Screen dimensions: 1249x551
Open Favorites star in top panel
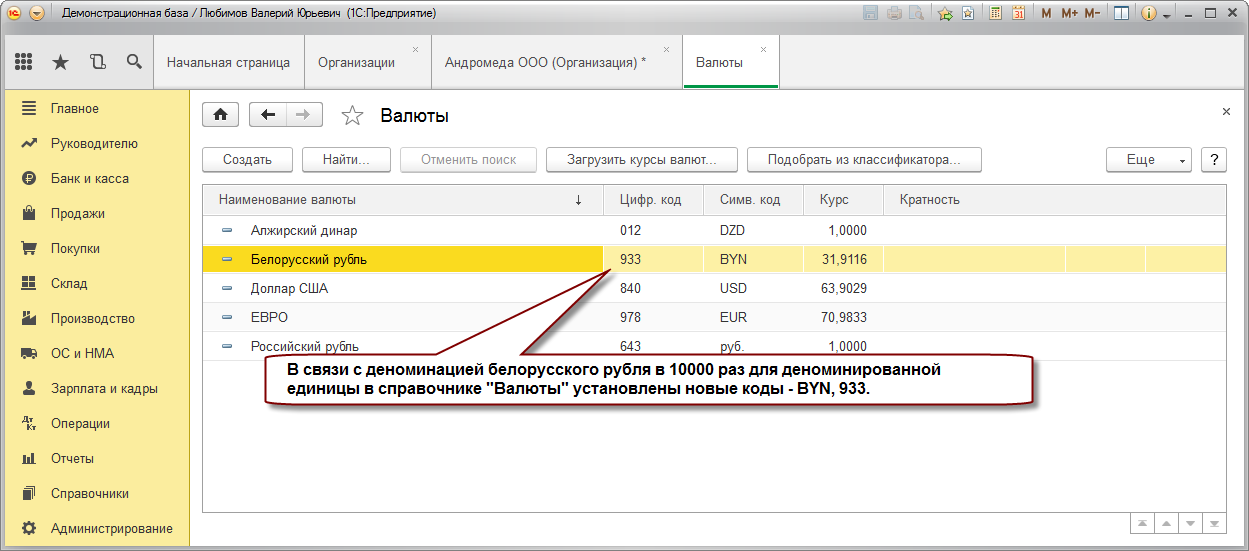pos(60,62)
